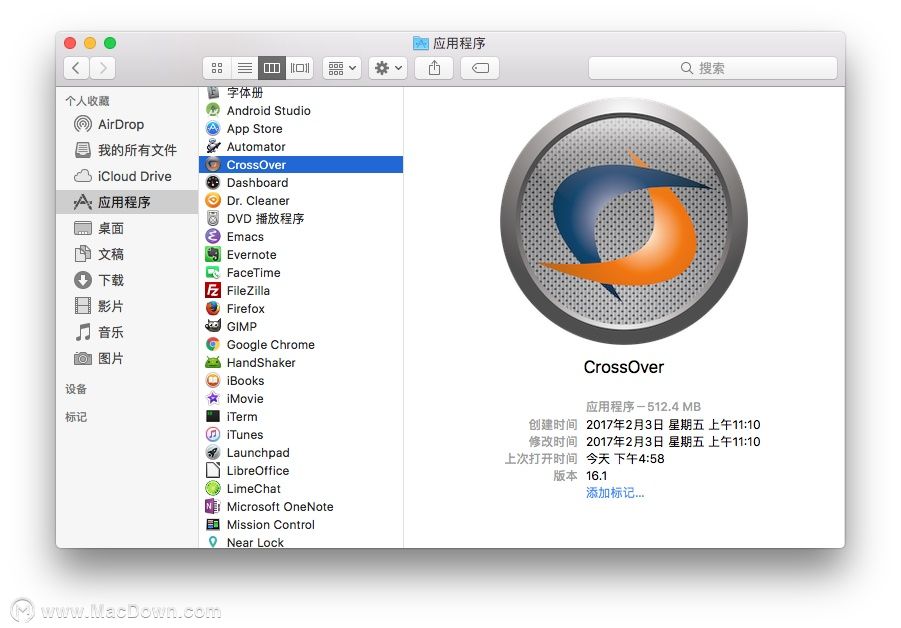Open 下载 in the sidebar

(x=127, y=280)
